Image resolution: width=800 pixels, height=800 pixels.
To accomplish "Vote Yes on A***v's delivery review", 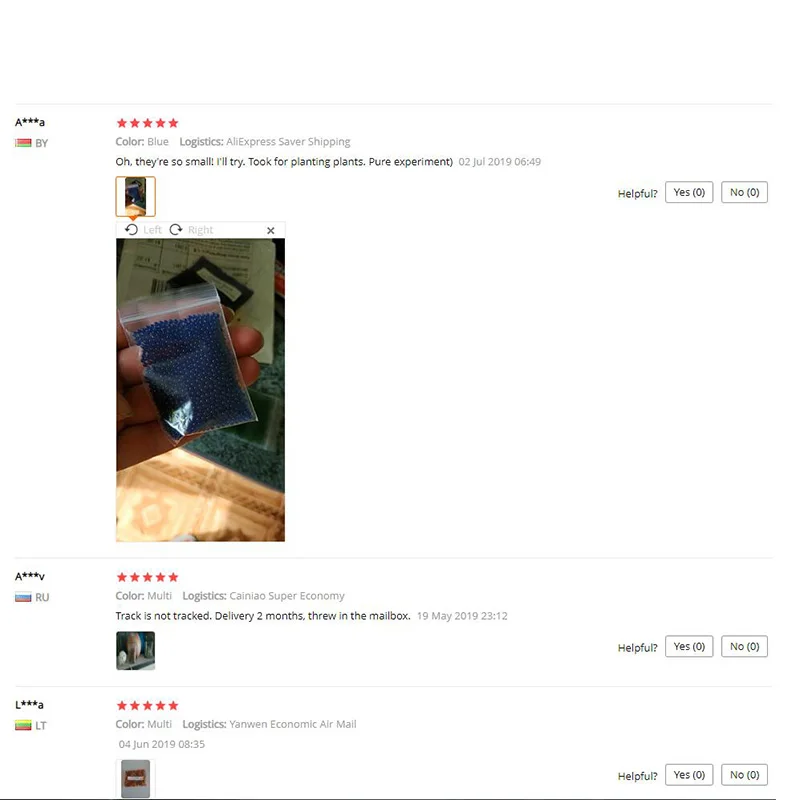I will click(x=689, y=646).
